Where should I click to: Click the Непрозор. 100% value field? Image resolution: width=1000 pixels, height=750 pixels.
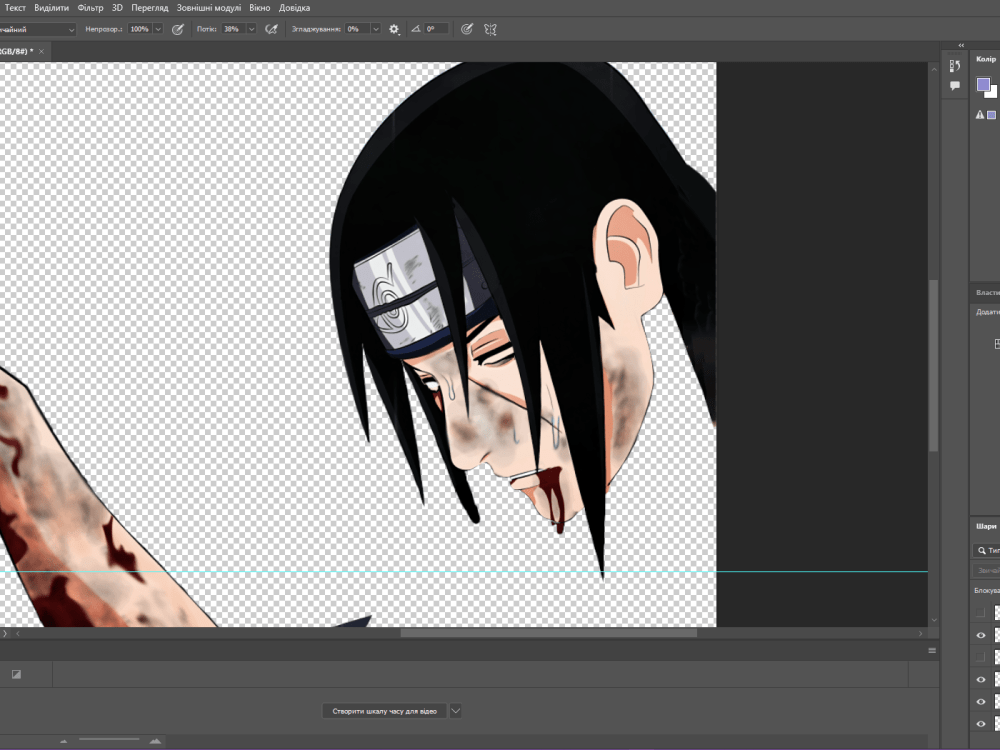[140, 29]
